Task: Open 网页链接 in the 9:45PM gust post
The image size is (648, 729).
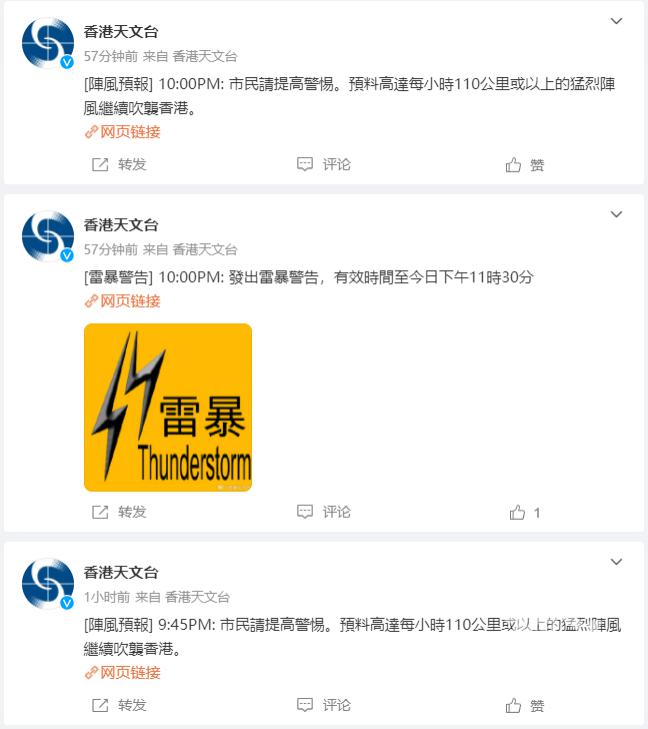Action: pos(123,673)
